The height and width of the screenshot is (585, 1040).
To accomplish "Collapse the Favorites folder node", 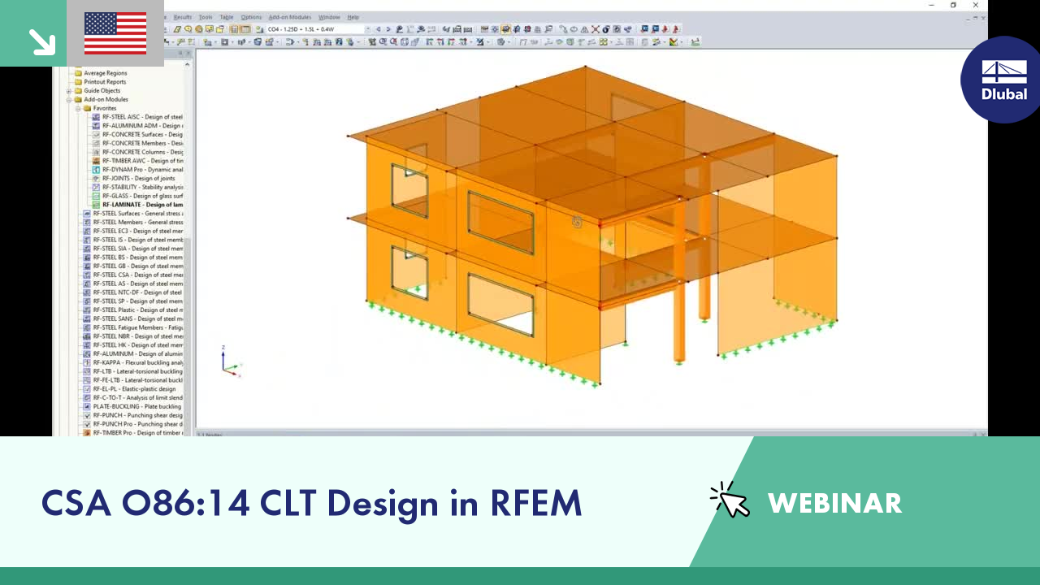I will point(78,108).
